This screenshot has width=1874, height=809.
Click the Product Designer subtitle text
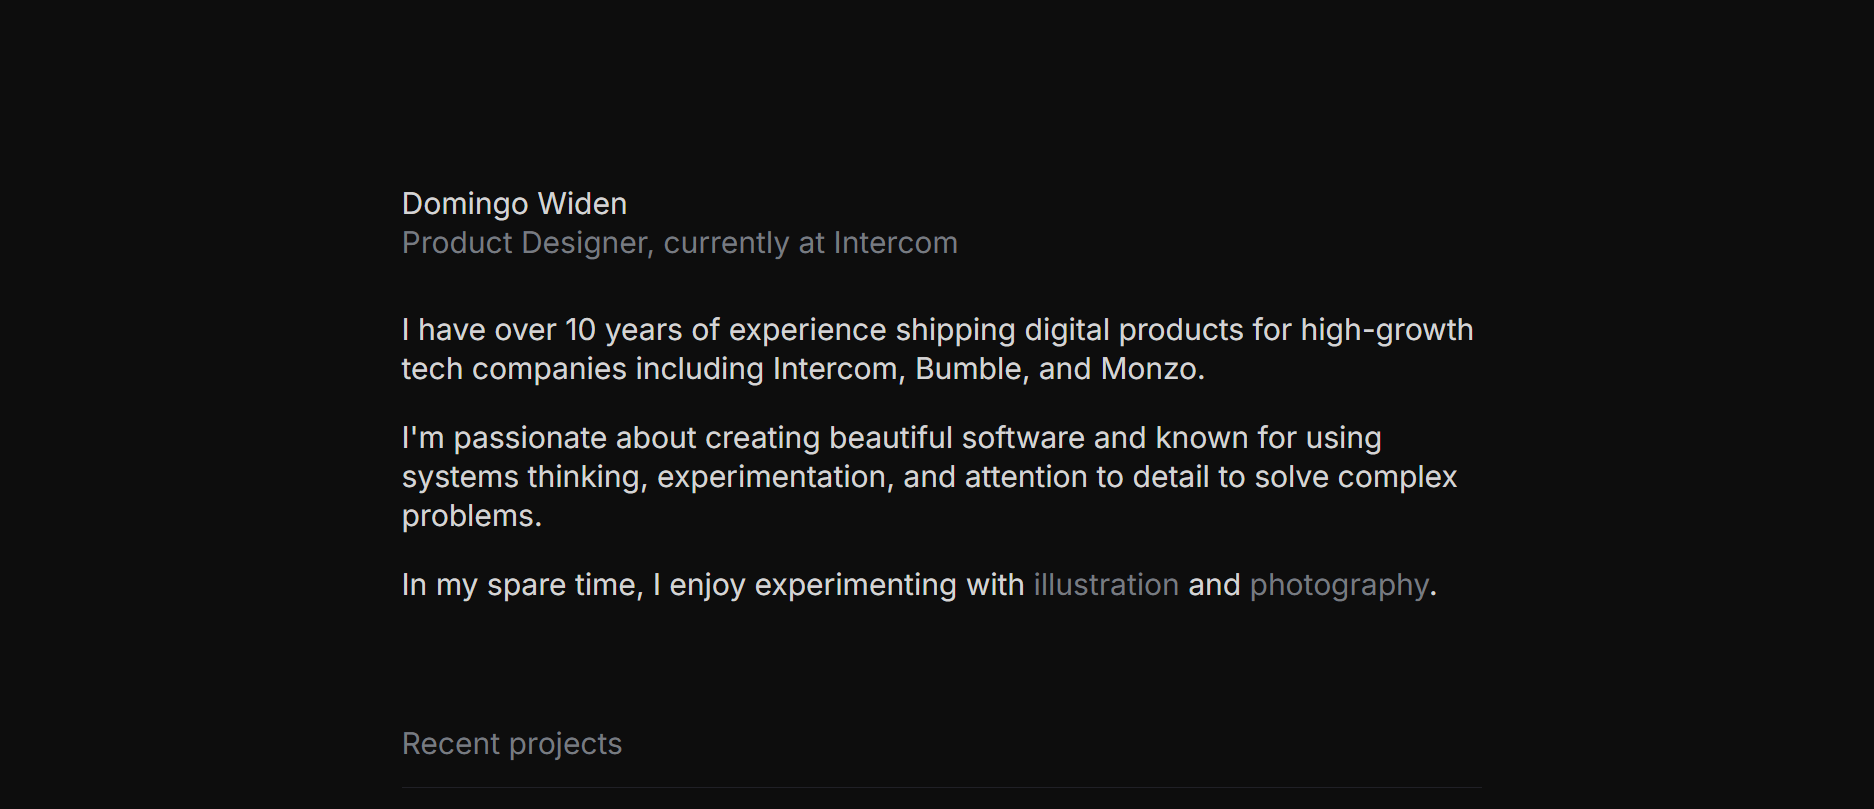pos(526,243)
